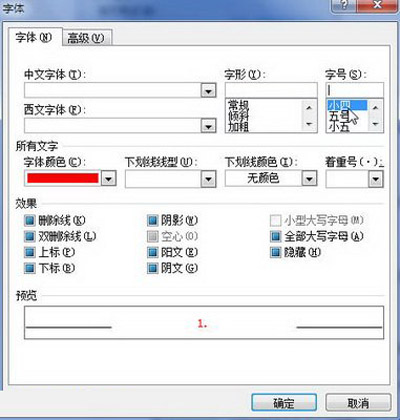This screenshot has height=420, width=400.
Task: Confirm with the 确定 button
Action: click(x=284, y=403)
